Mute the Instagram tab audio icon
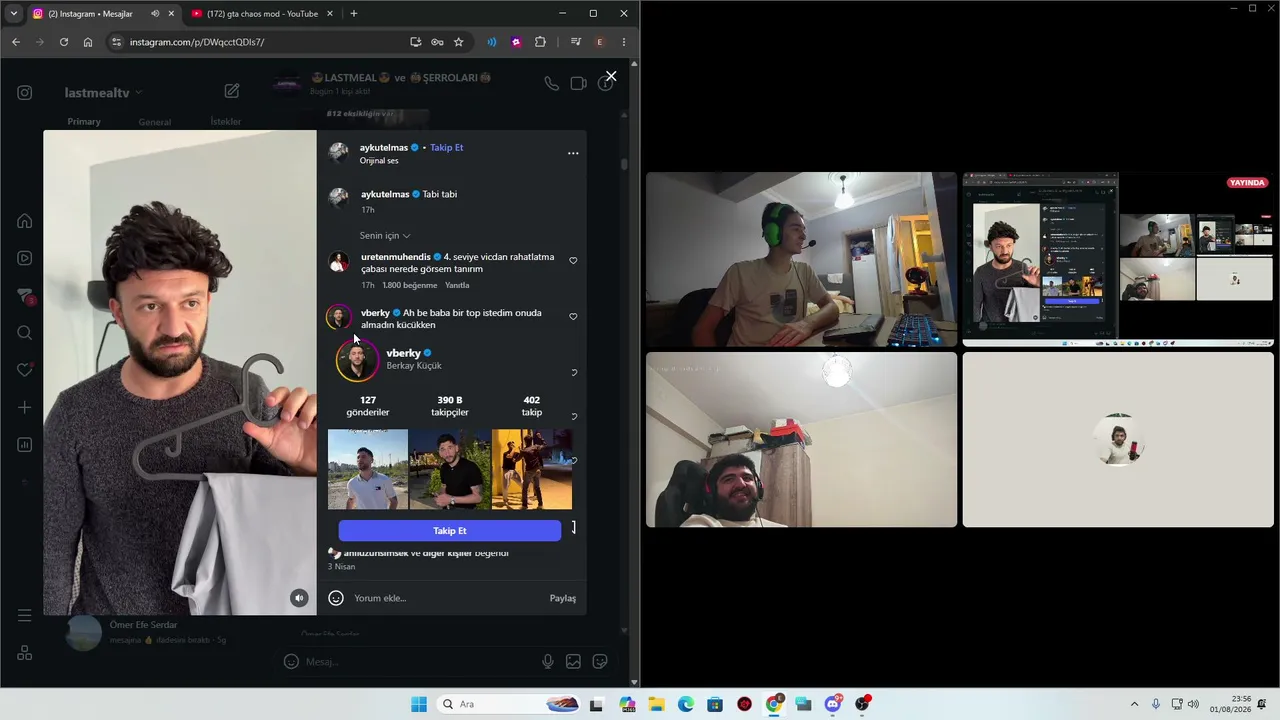1280x720 pixels. point(155,14)
